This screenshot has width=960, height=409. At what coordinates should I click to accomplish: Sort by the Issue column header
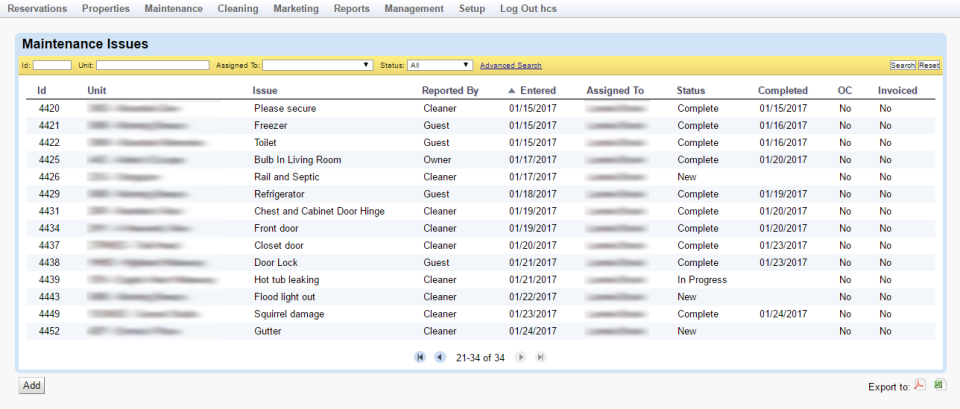pos(265,91)
